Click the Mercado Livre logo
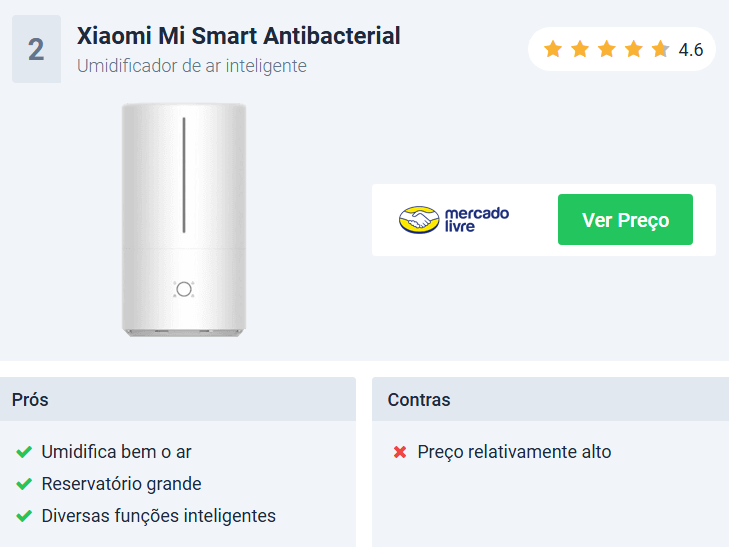The image size is (729, 547). pos(454,220)
